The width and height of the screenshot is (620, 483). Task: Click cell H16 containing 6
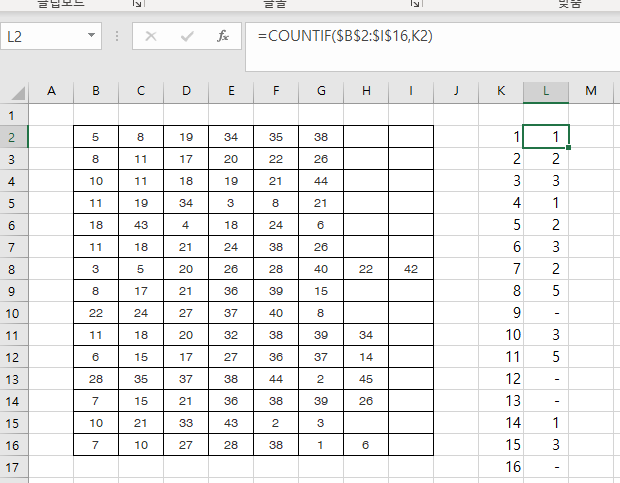point(366,445)
